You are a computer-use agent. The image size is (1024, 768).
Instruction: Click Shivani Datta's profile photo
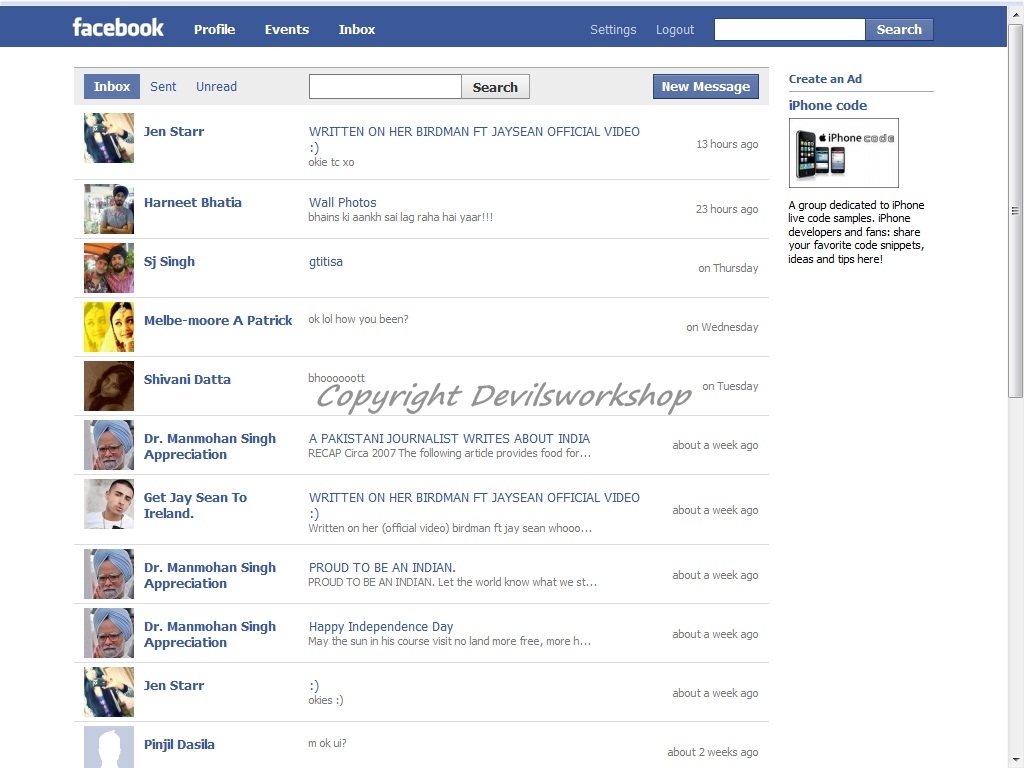(x=109, y=386)
